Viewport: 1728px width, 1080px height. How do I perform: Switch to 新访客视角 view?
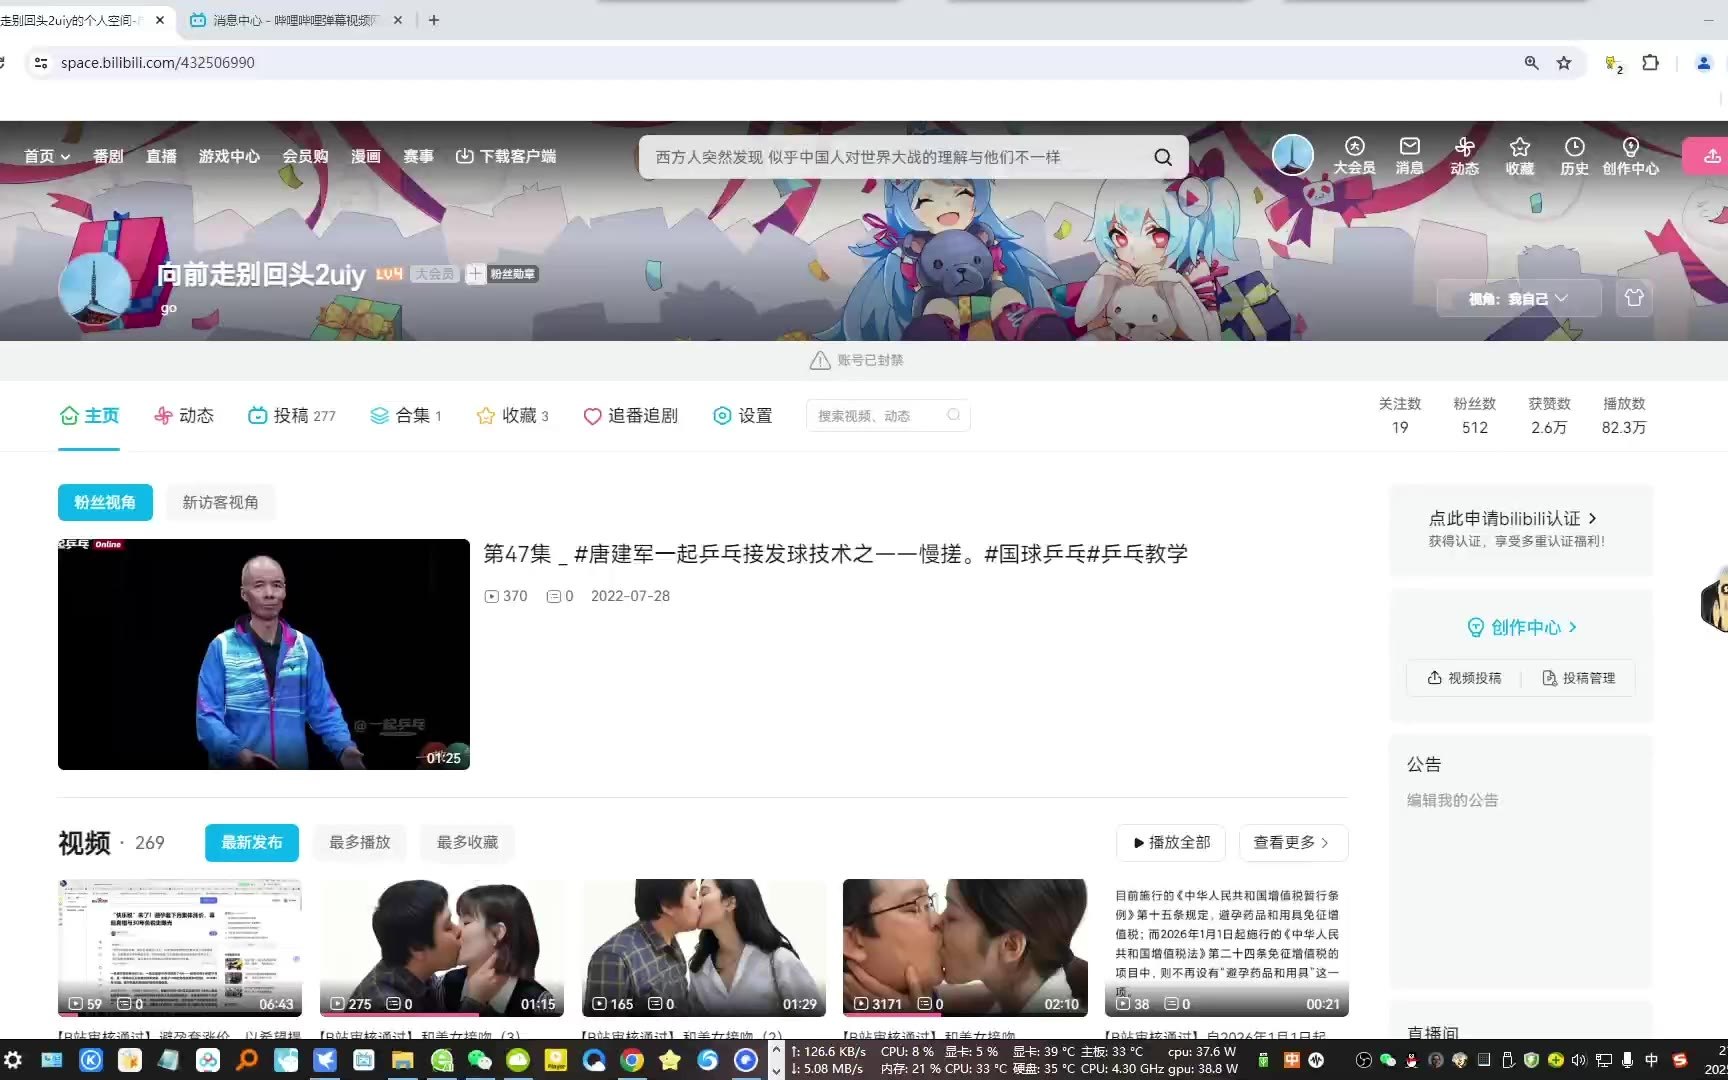point(220,502)
